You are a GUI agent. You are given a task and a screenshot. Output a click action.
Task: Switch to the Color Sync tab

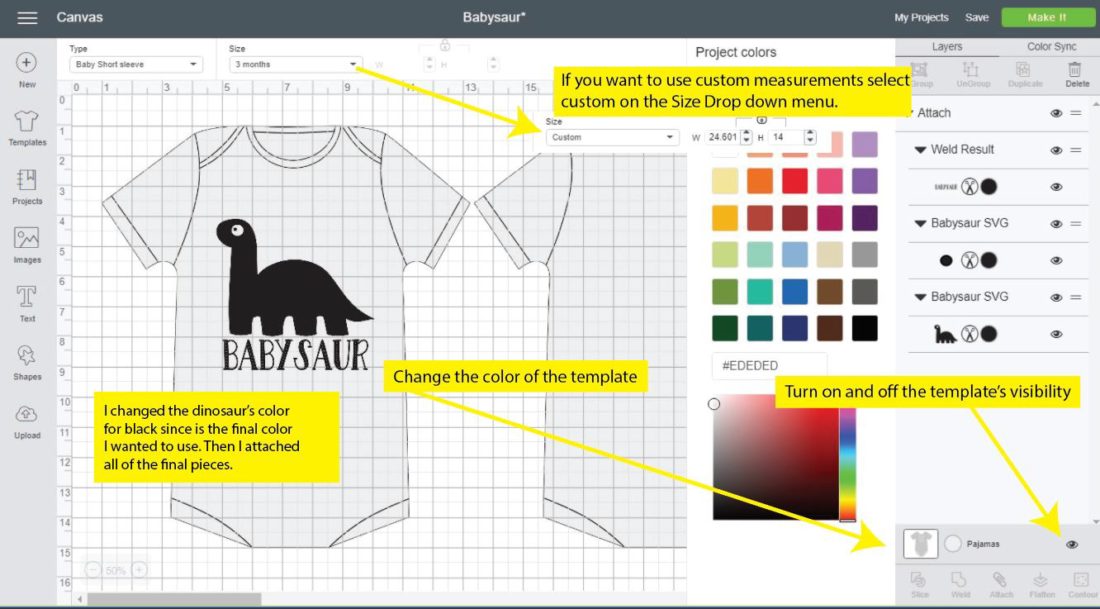click(x=1051, y=47)
